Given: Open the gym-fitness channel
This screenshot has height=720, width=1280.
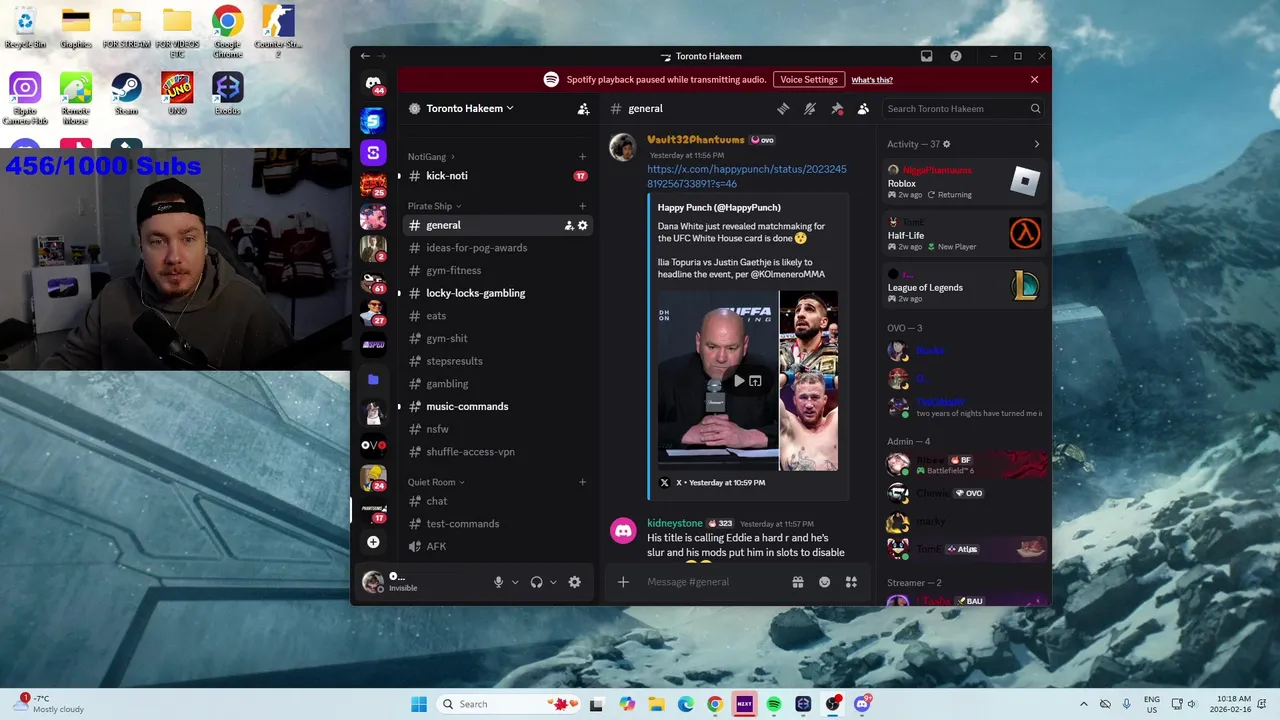Looking at the screenshot, I should (496, 270).
